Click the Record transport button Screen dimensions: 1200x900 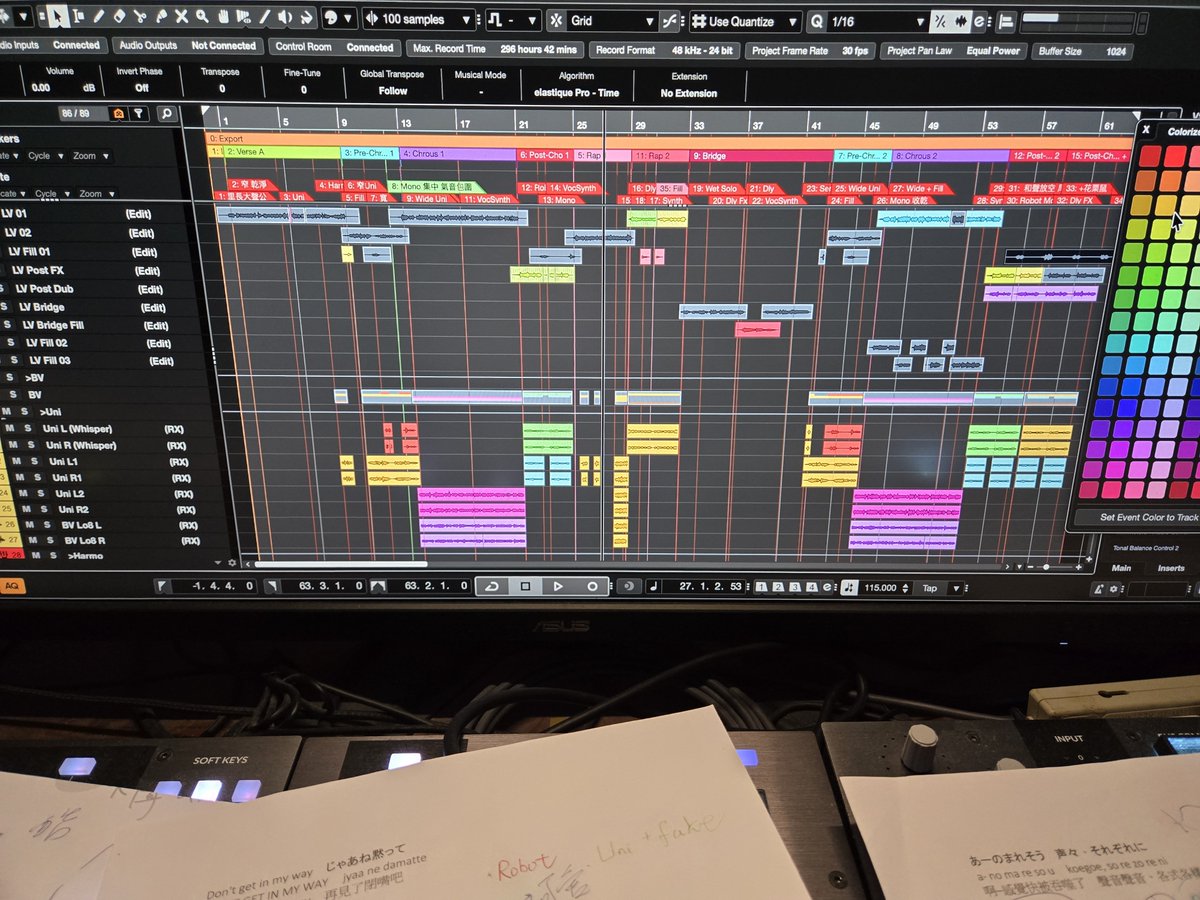[592, 587]
